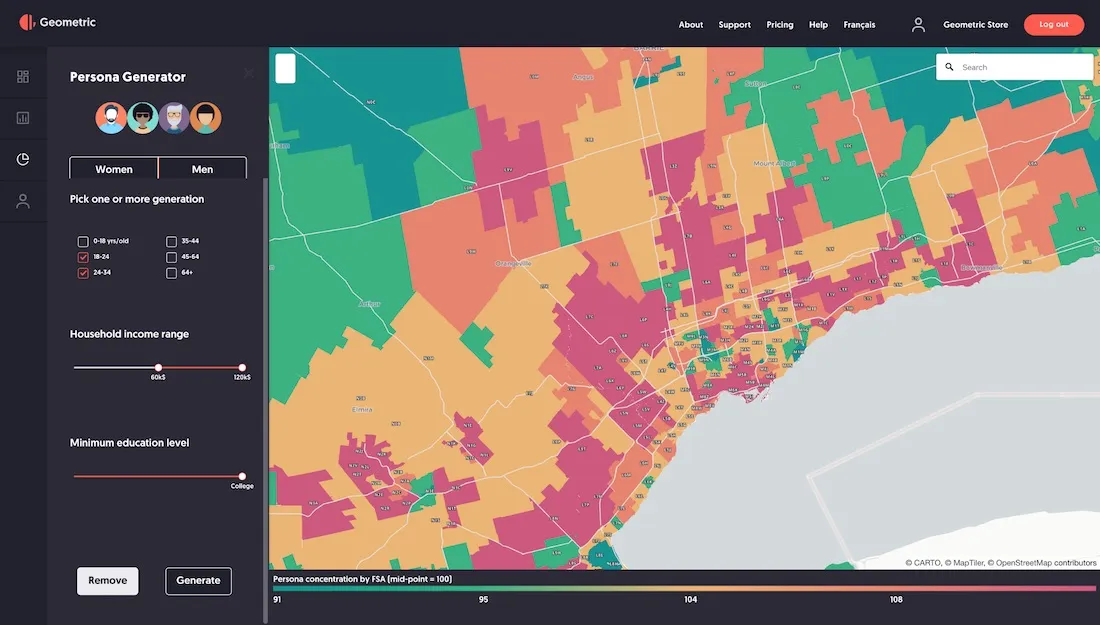Viewport: 1100px width, 625px height.
Task: Open the bar chart icon in sidebar
Action: click(23, 118)
